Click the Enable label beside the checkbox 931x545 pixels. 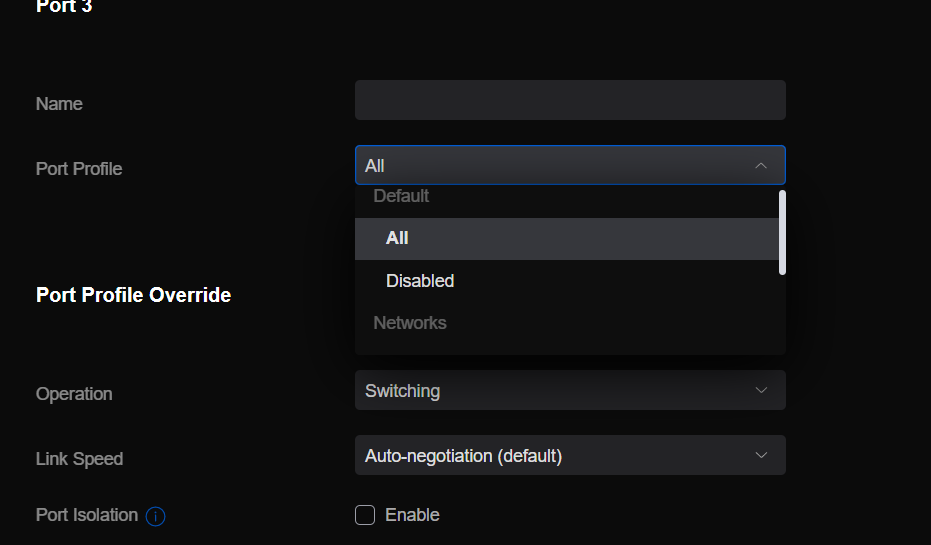(412, 515)
